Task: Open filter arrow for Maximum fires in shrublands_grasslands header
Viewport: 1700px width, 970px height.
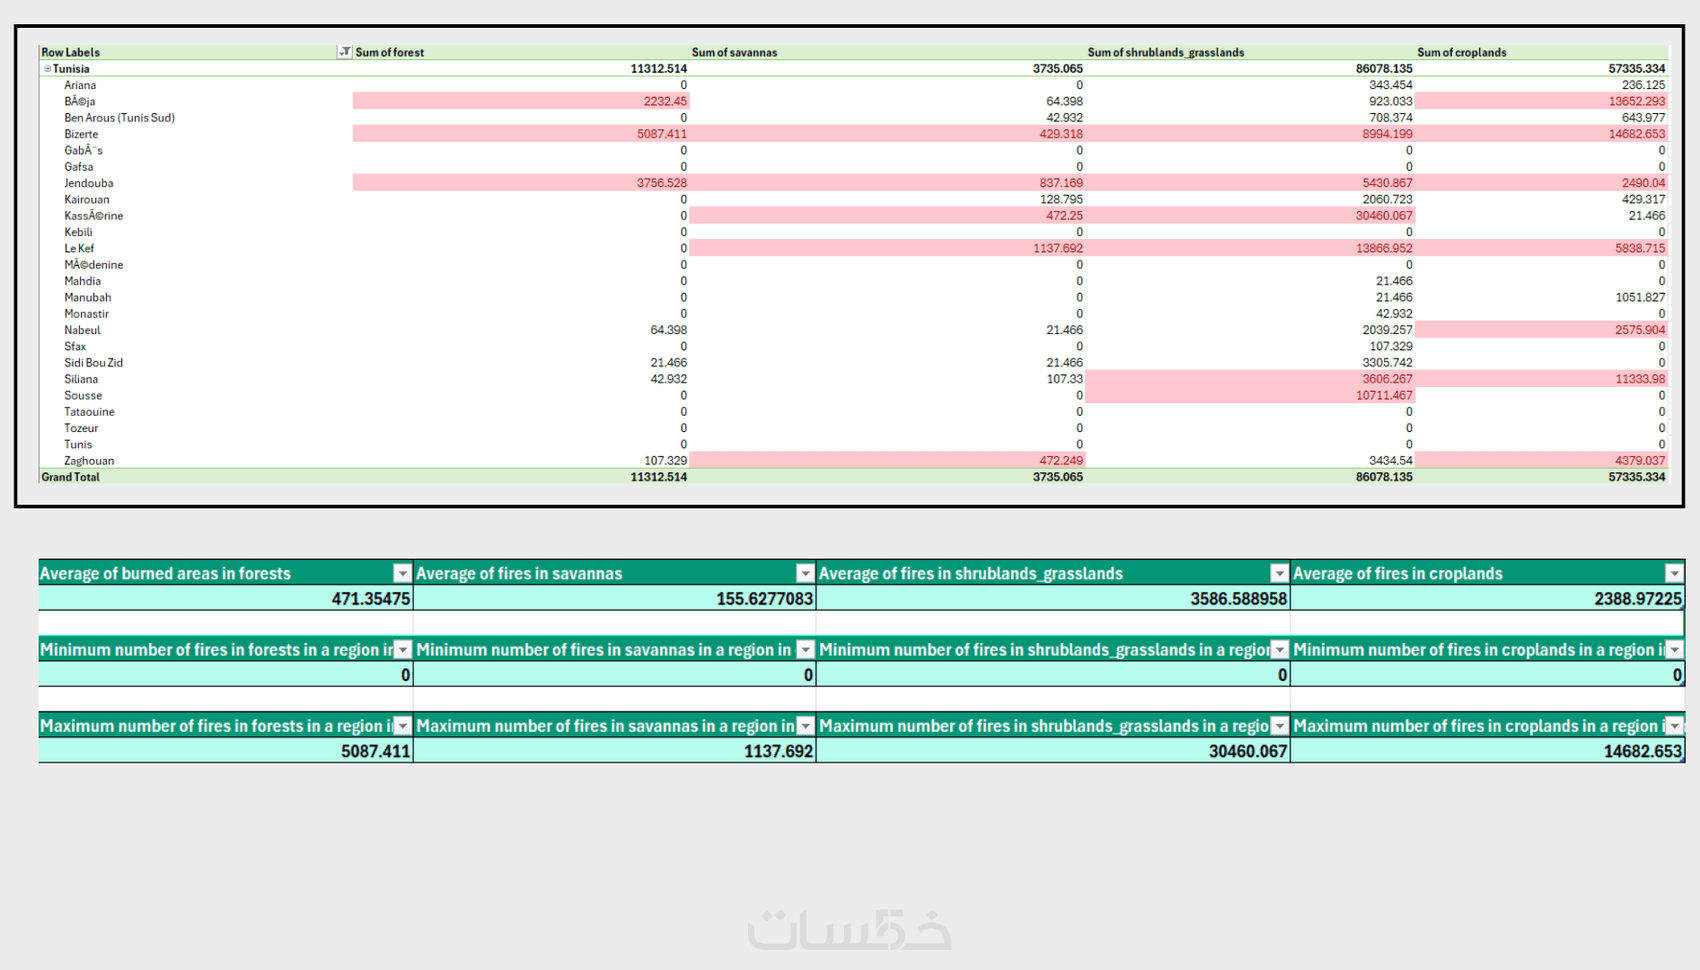Action: 1279,726
